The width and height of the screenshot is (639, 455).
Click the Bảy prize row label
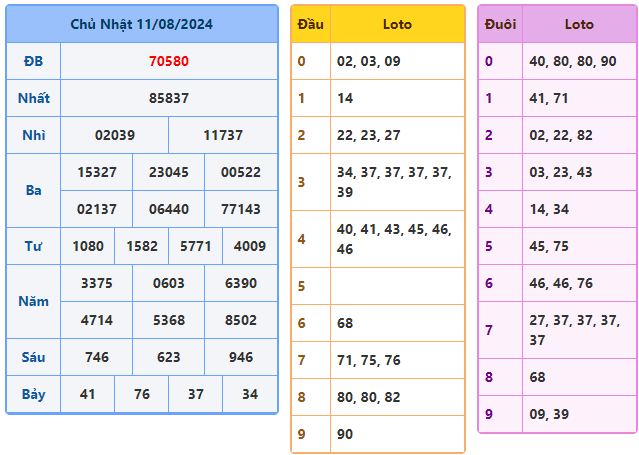[33, 394]
